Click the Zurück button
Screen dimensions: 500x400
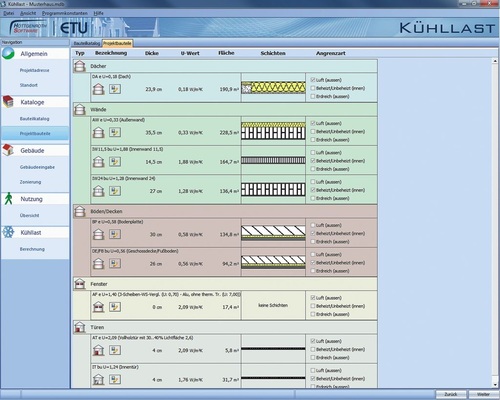coord(451,394)
